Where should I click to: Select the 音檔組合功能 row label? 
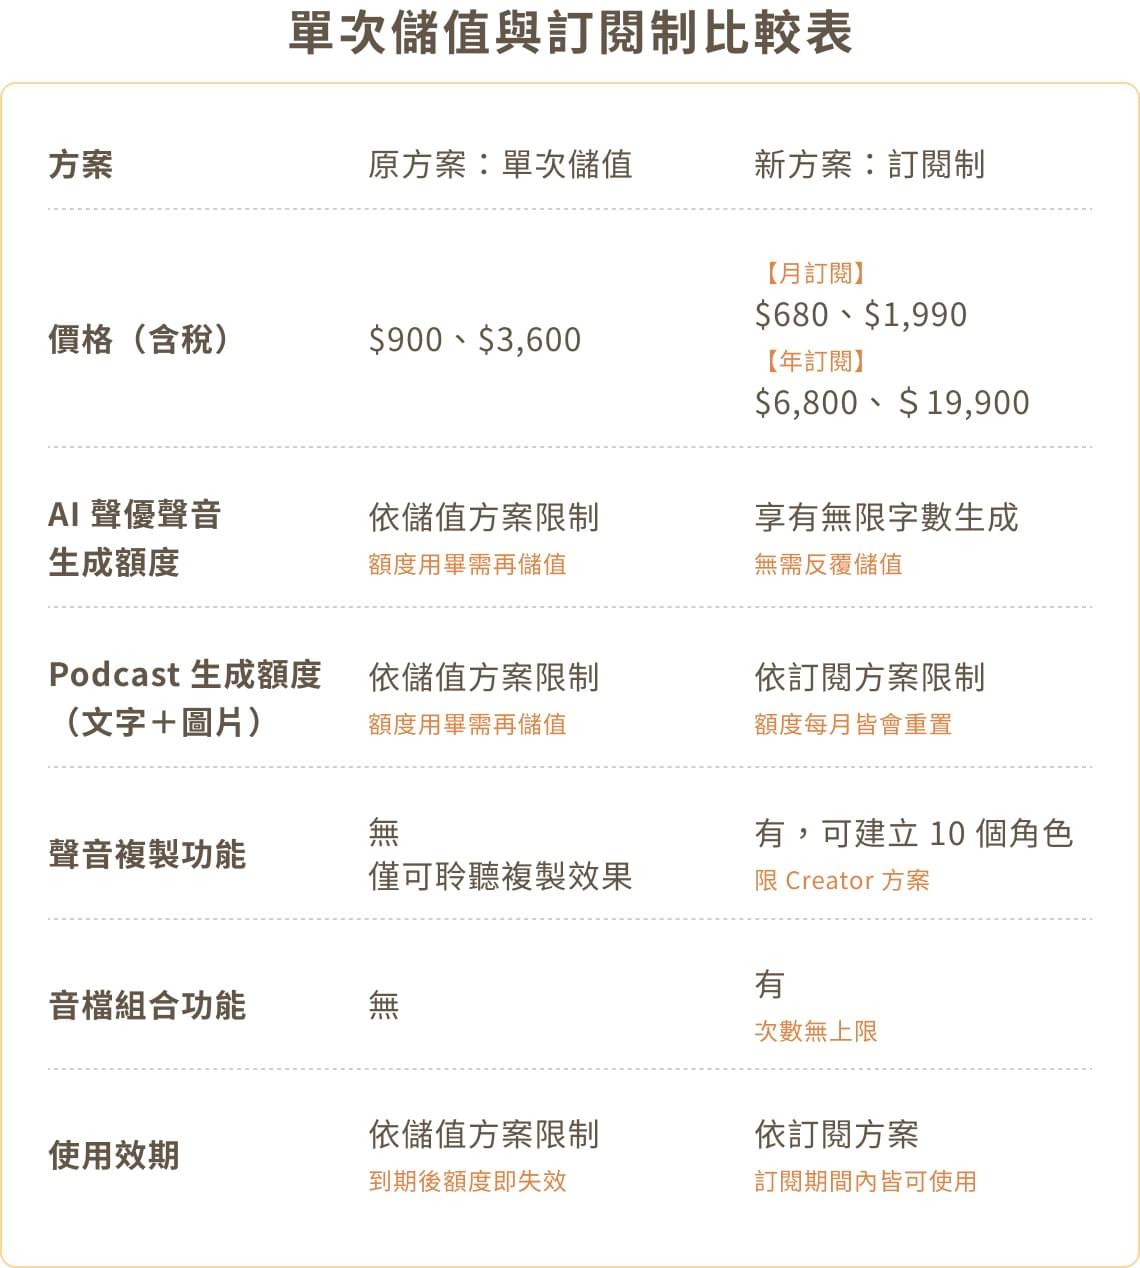147,1005
